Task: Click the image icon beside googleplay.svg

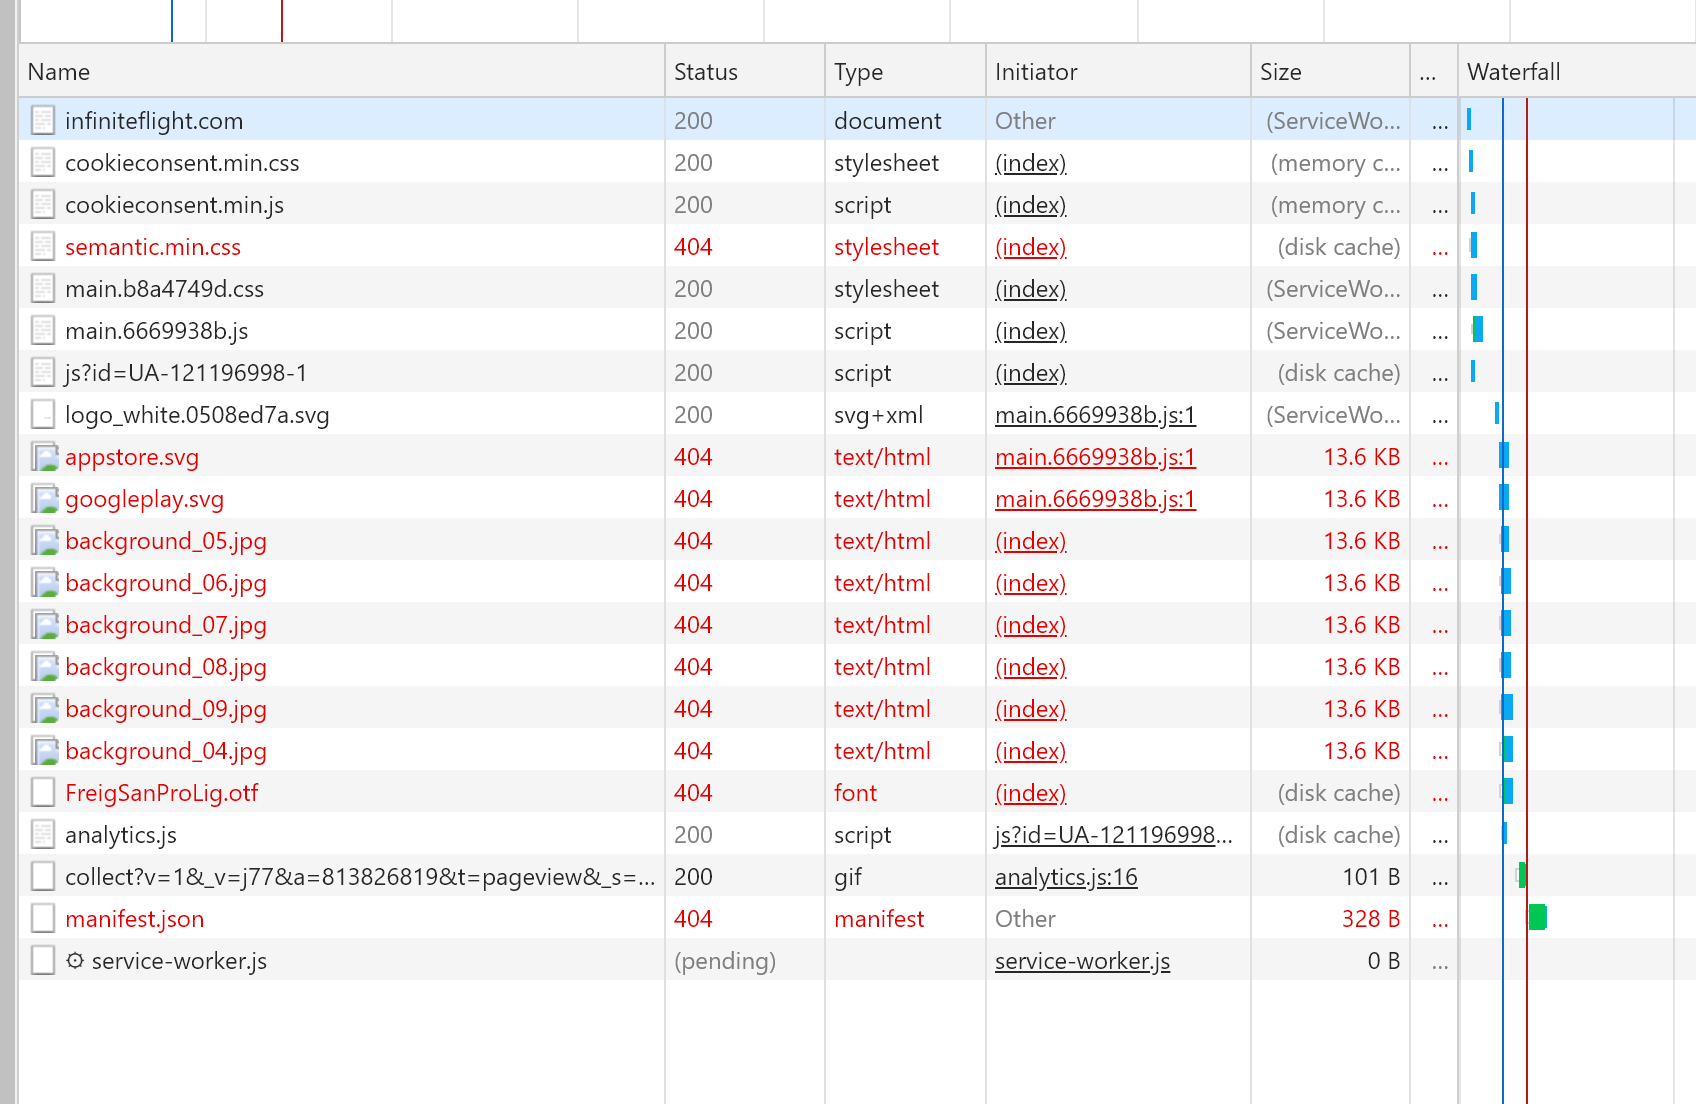Action: point(44,499)
